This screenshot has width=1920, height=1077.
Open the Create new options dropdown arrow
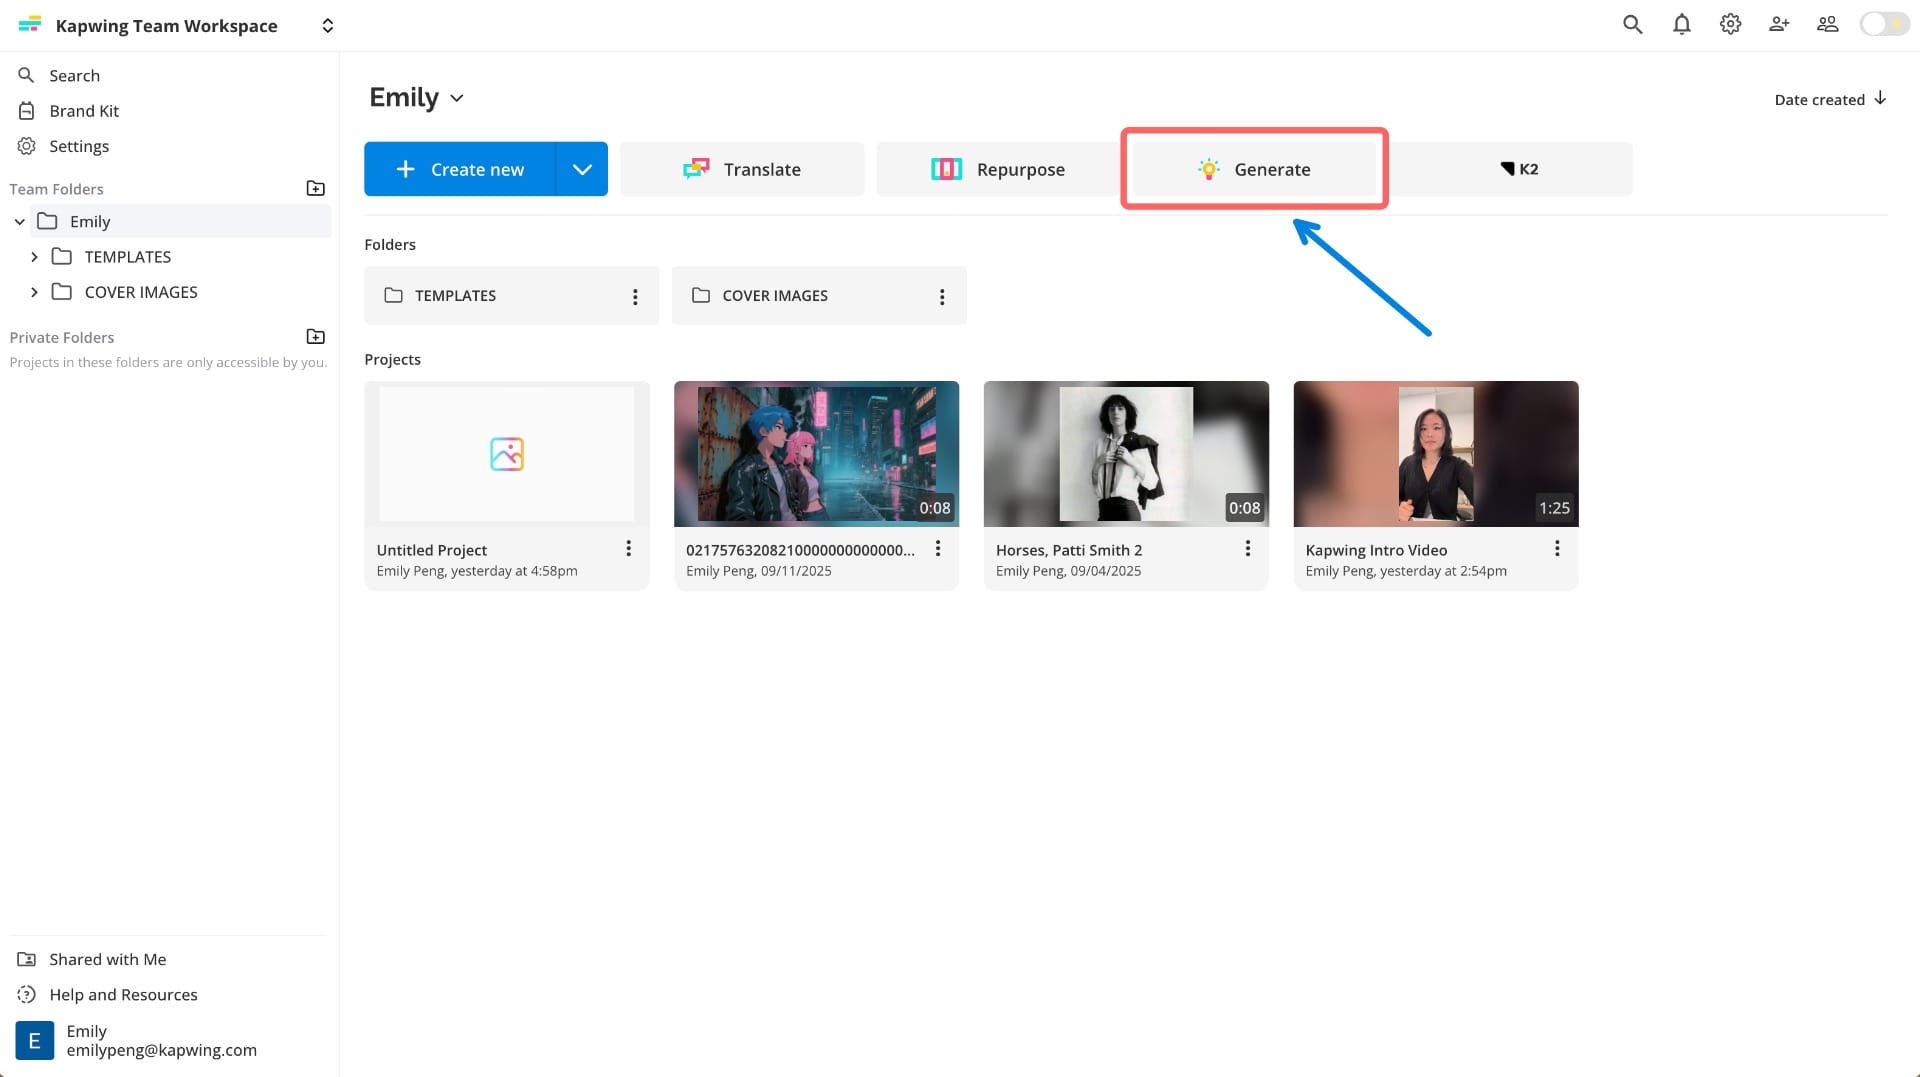(x=582, y=168)
